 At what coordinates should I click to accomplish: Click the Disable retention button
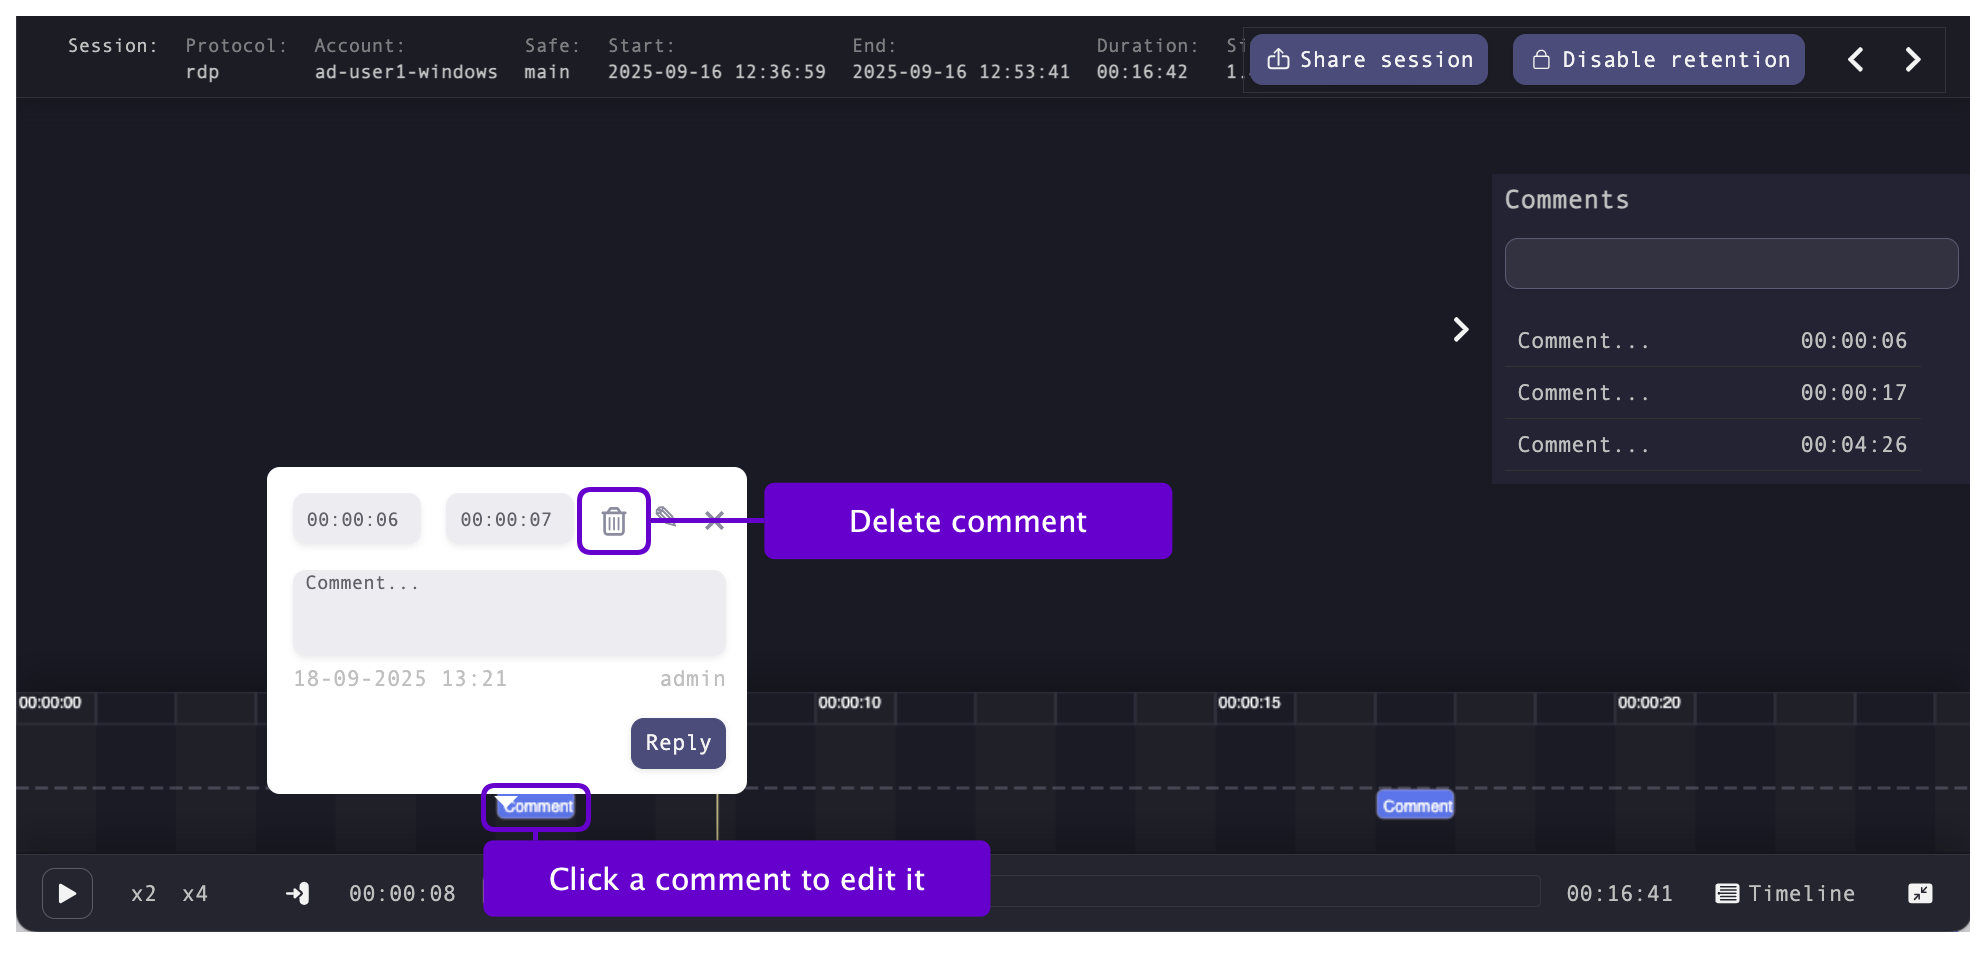(1658, 60)
